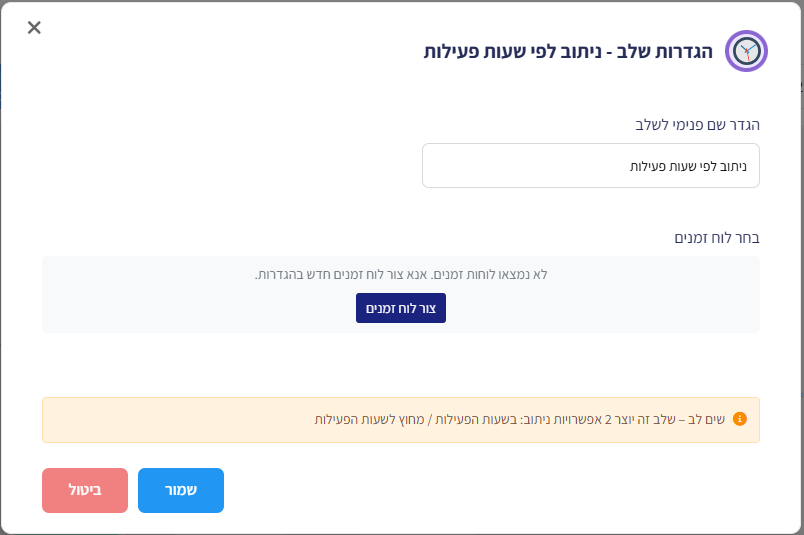The height and width of the screenshot is (535, 804).
Task: Save settings with the blue שמור button
Action: [x=180, y=490]
